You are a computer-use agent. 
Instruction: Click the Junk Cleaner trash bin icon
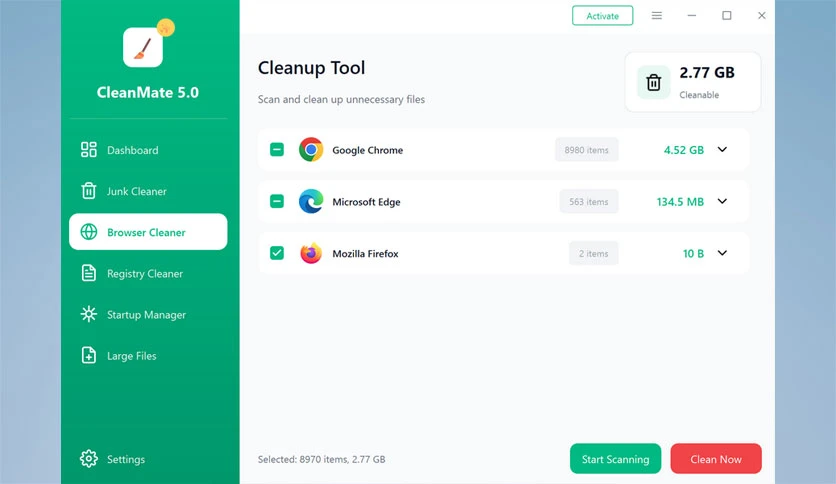(x=89, y=191)
